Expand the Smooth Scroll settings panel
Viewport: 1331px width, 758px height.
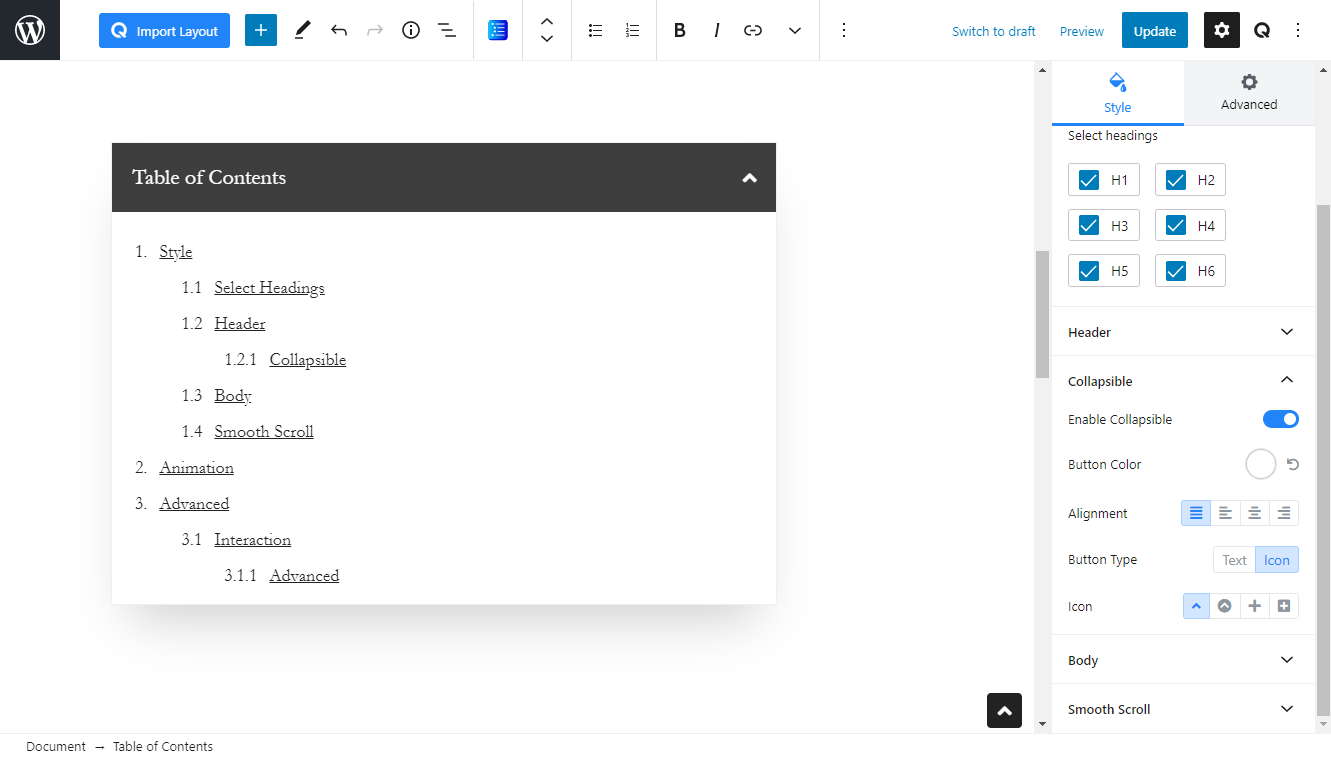(1183, 709)
